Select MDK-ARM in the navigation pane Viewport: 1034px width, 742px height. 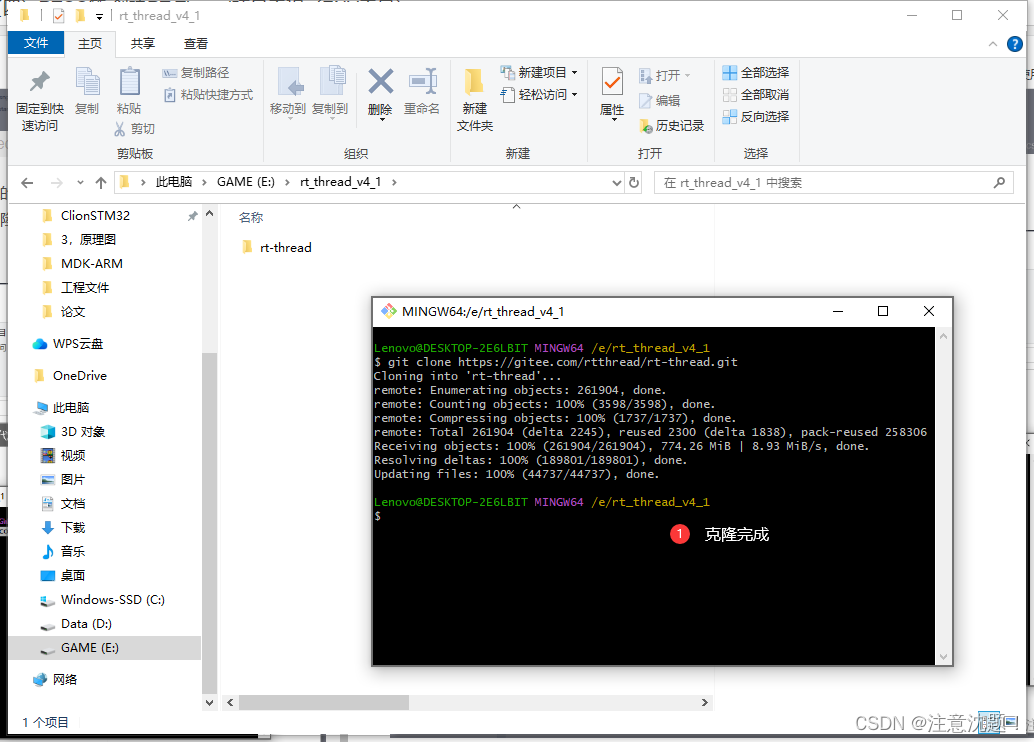(x=92, y=264)
